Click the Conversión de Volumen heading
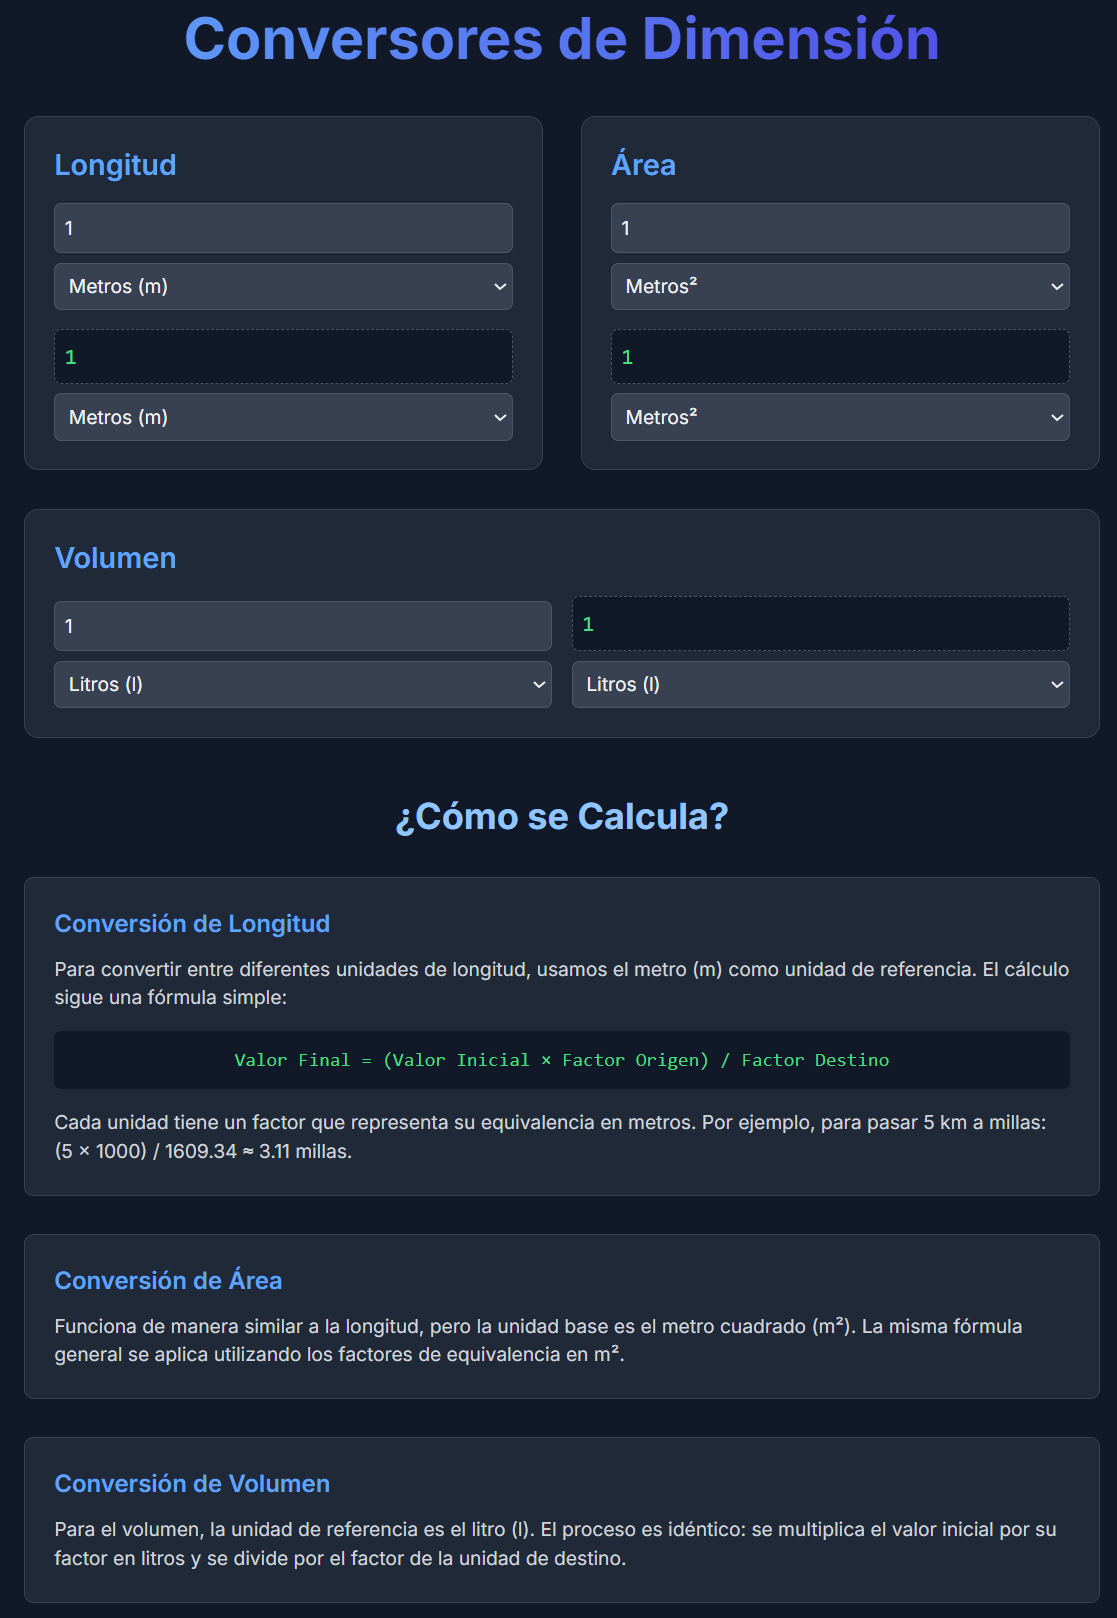Screen dimensions: 1117x1618 tap(192, 1484)
